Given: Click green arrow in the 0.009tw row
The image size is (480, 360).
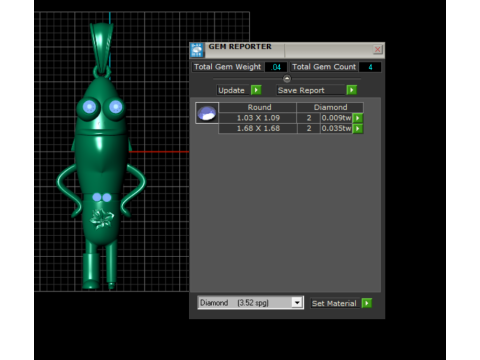Looking at the screenshot, I should [x=358, y=118].
